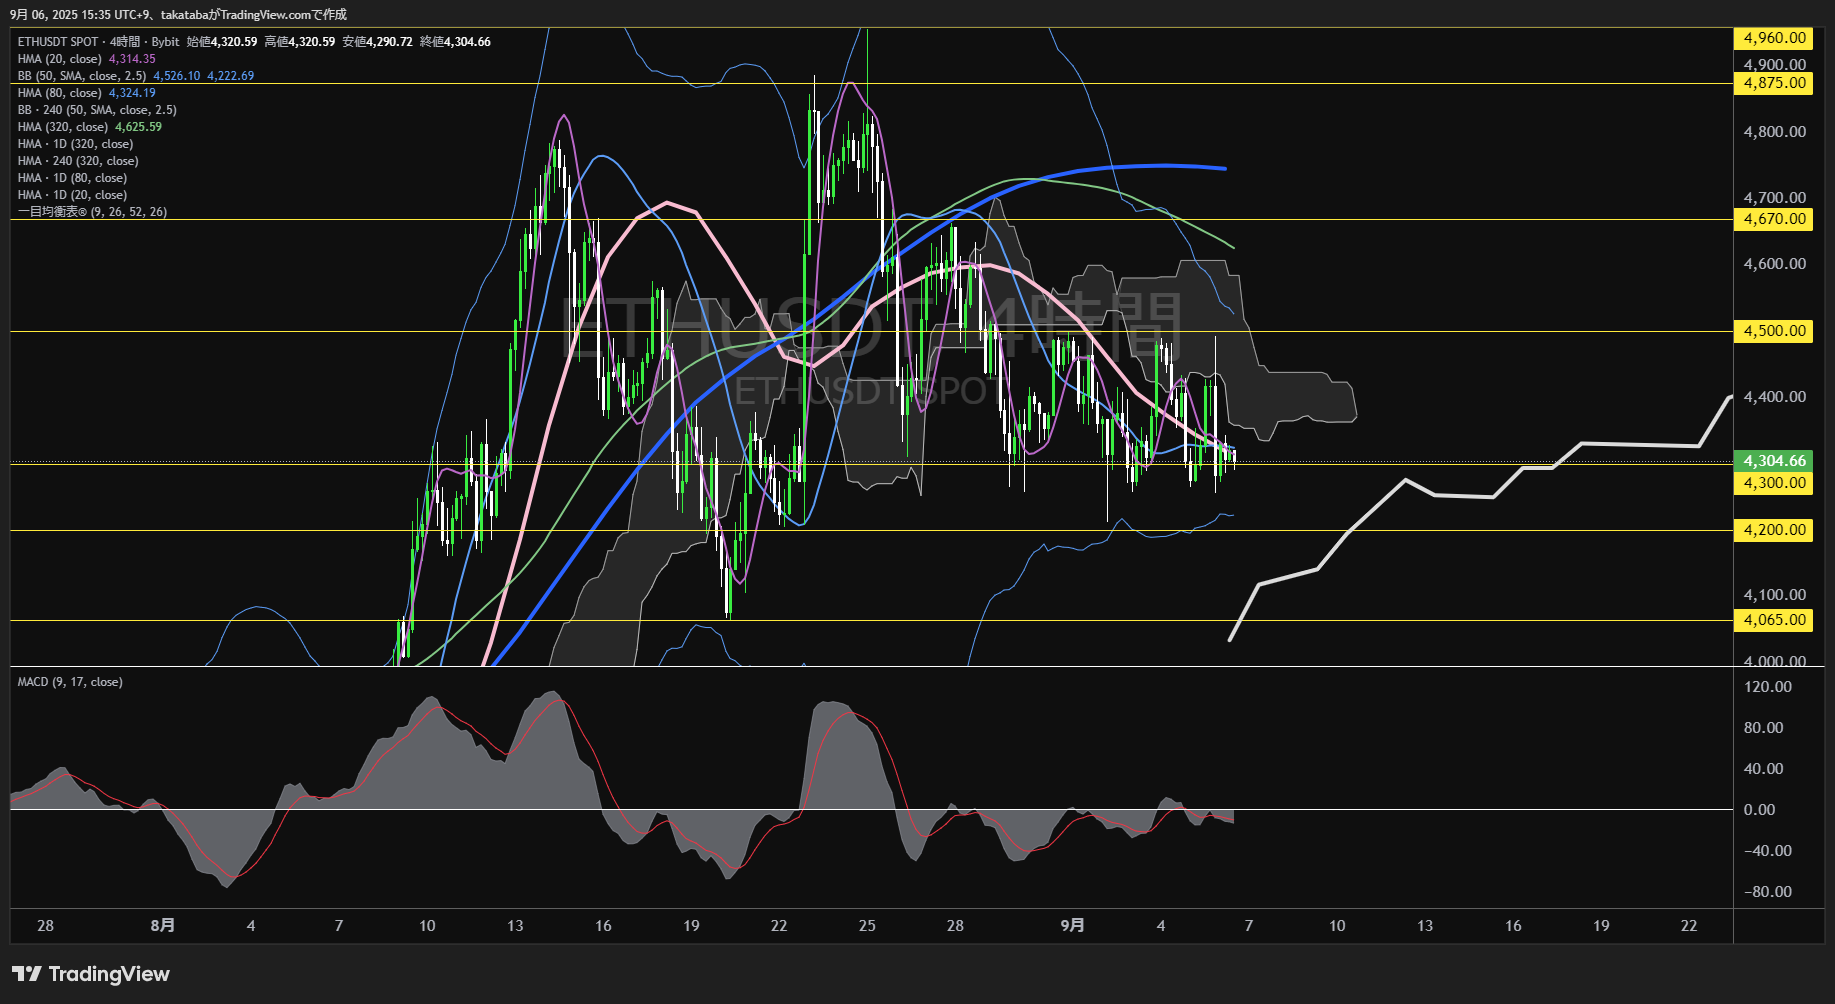Viewport: 1835px width, 1004px height.
Task: Click the MACD scale value −80.00
Action: [x=1768, y=892]
